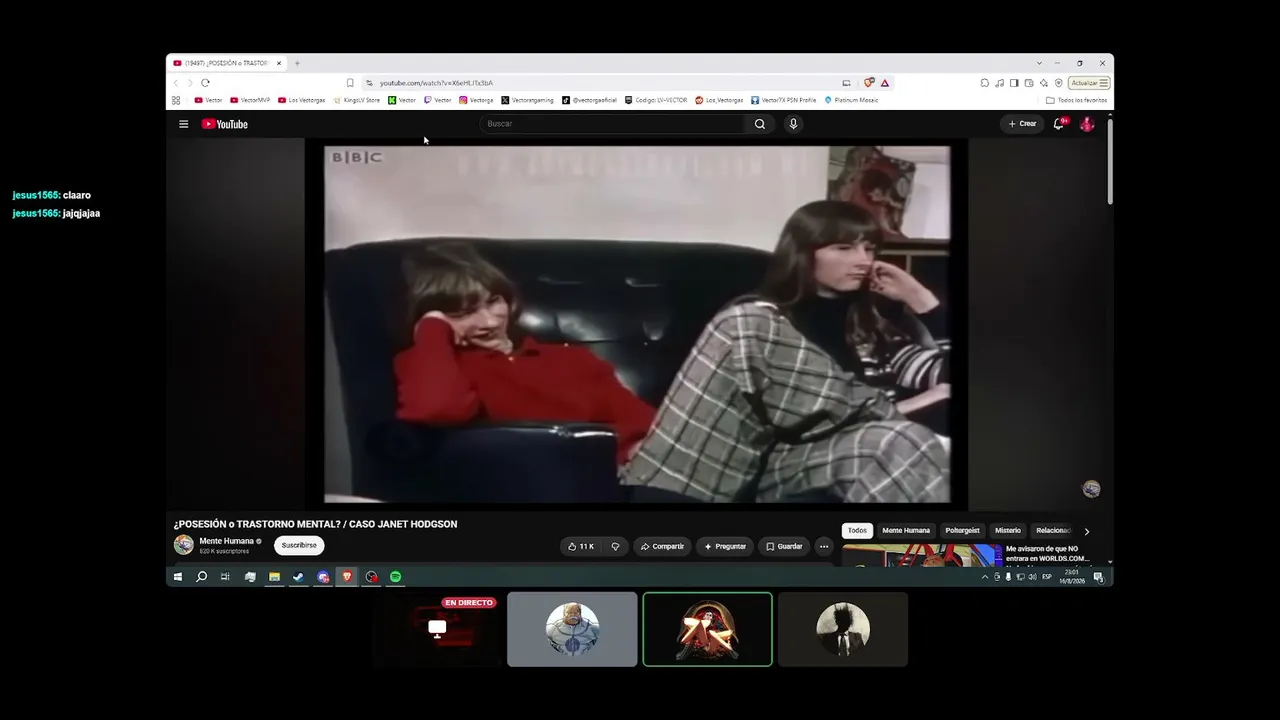This screenshot has width=1280, height=720.
Task: Open the bookmarks apps grid icon
Action: (176, 100)
